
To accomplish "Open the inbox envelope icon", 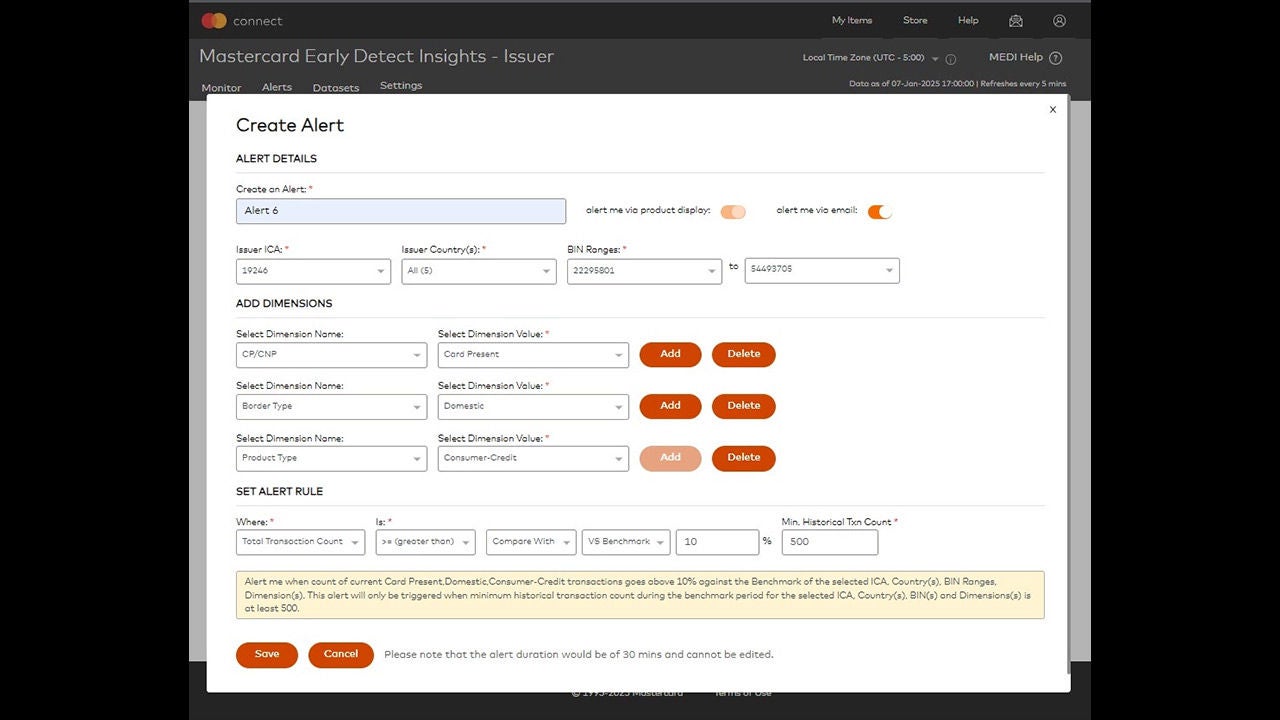I will pos(1015,20).
